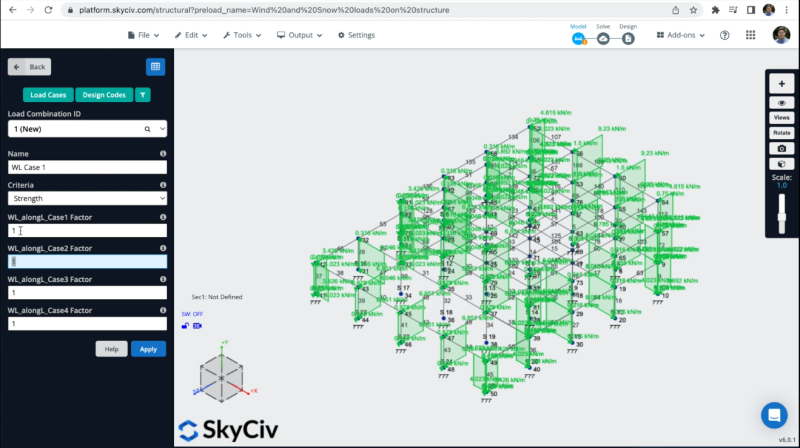Image resolution: width=800 pixels, height=448 pixels.
Task: Adjust the Scale slider handle
Action: [782, 216]
